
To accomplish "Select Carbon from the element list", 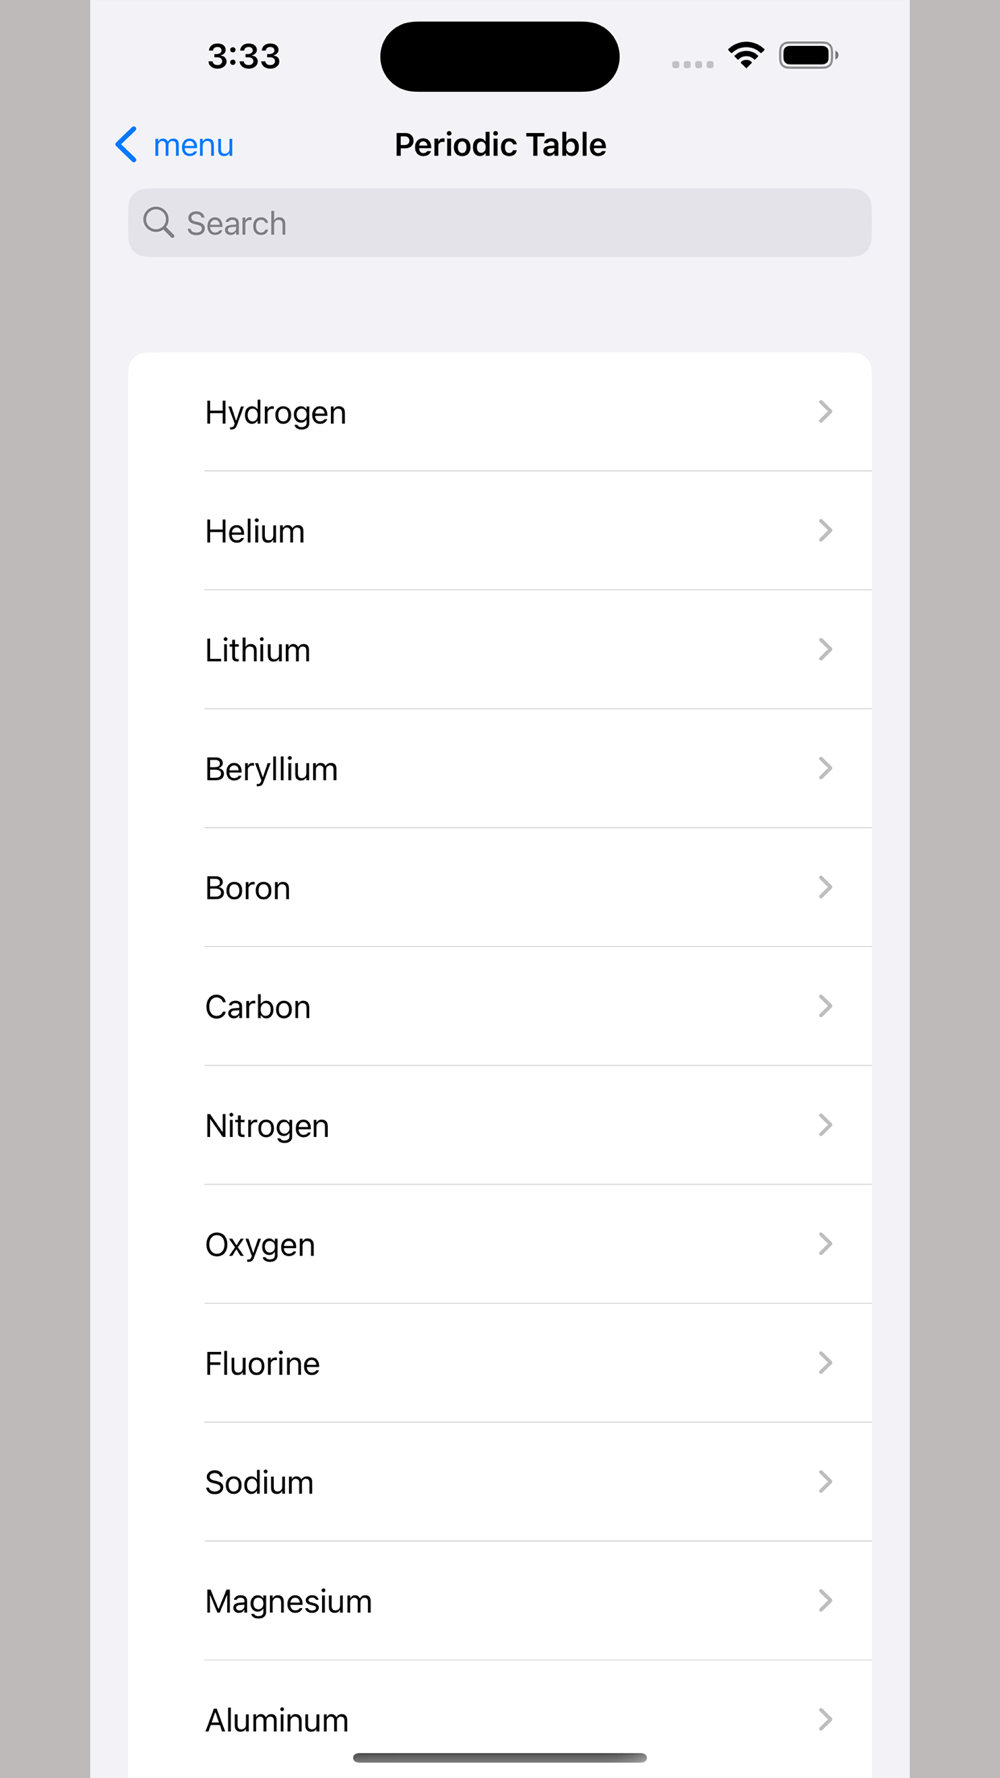I will click(500, 1006).
